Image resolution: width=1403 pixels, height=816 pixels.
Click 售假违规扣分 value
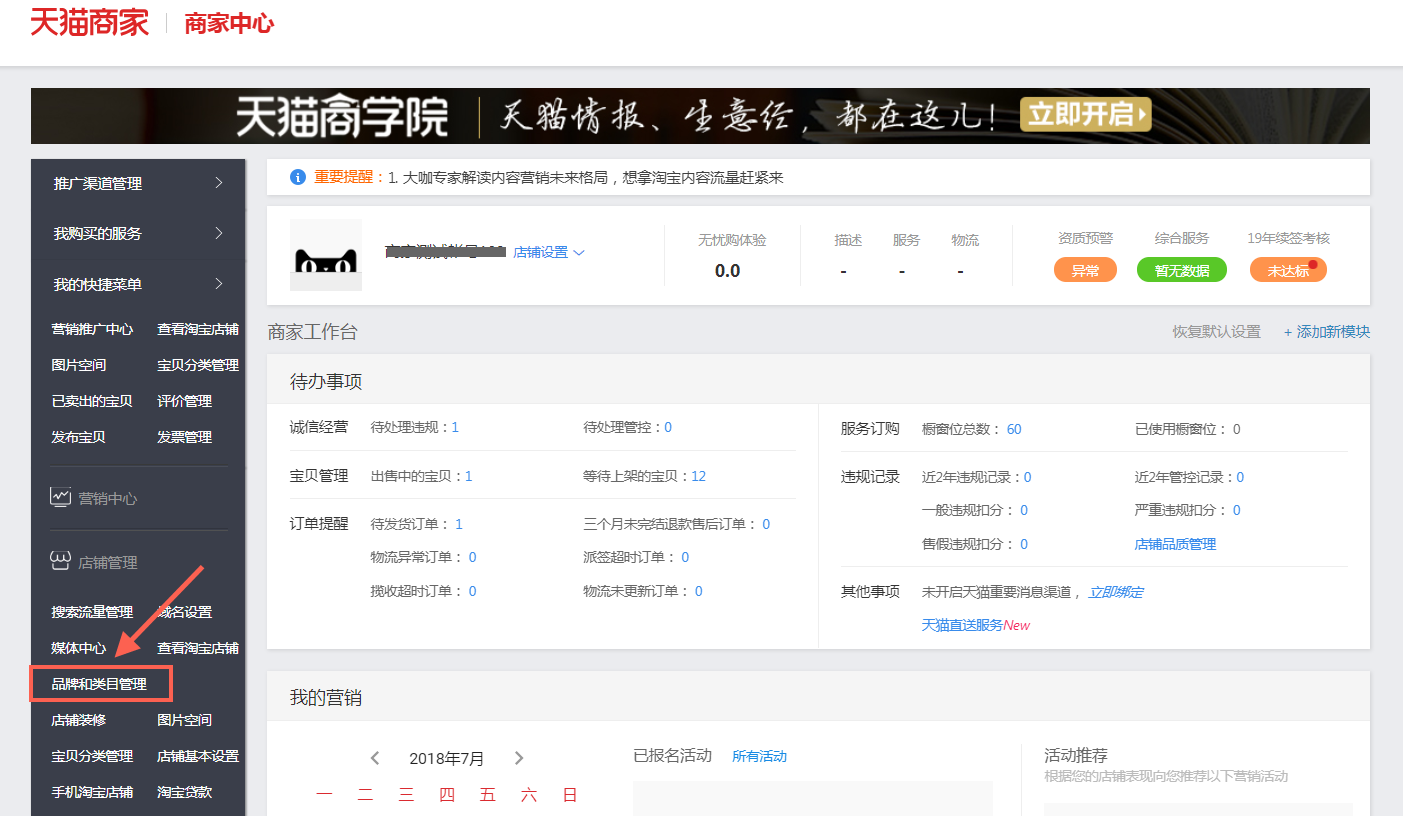click(x=1023, y=544)
